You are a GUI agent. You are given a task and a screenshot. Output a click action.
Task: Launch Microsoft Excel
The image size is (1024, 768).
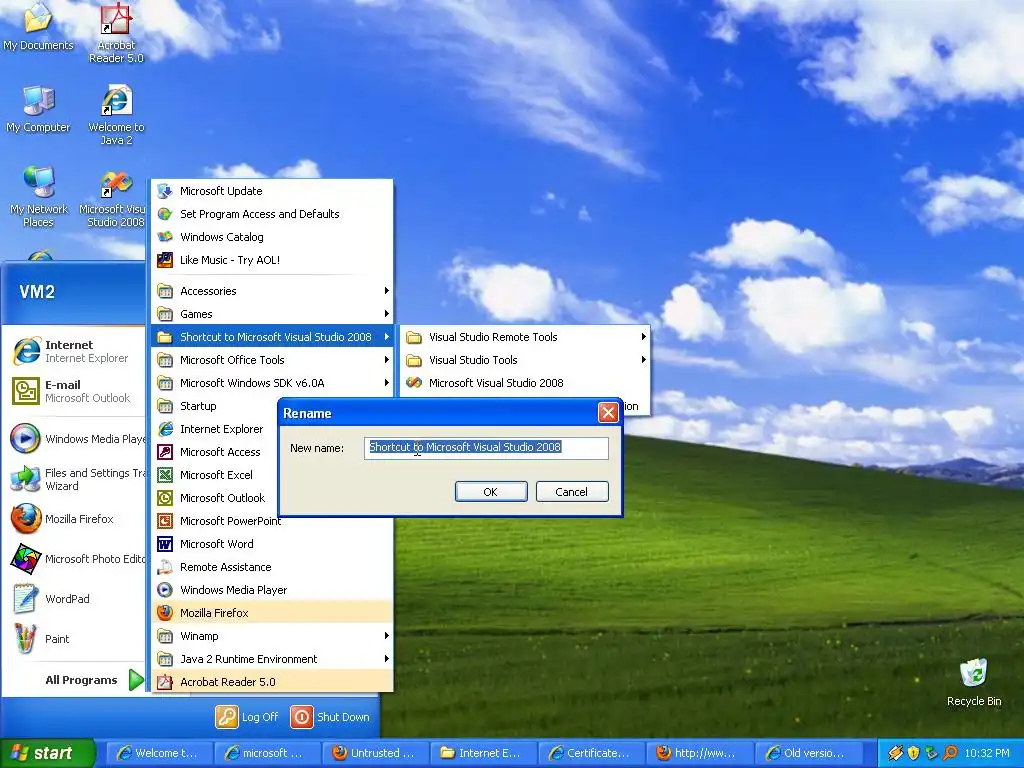pyautogui.click(x=216, y=475)
